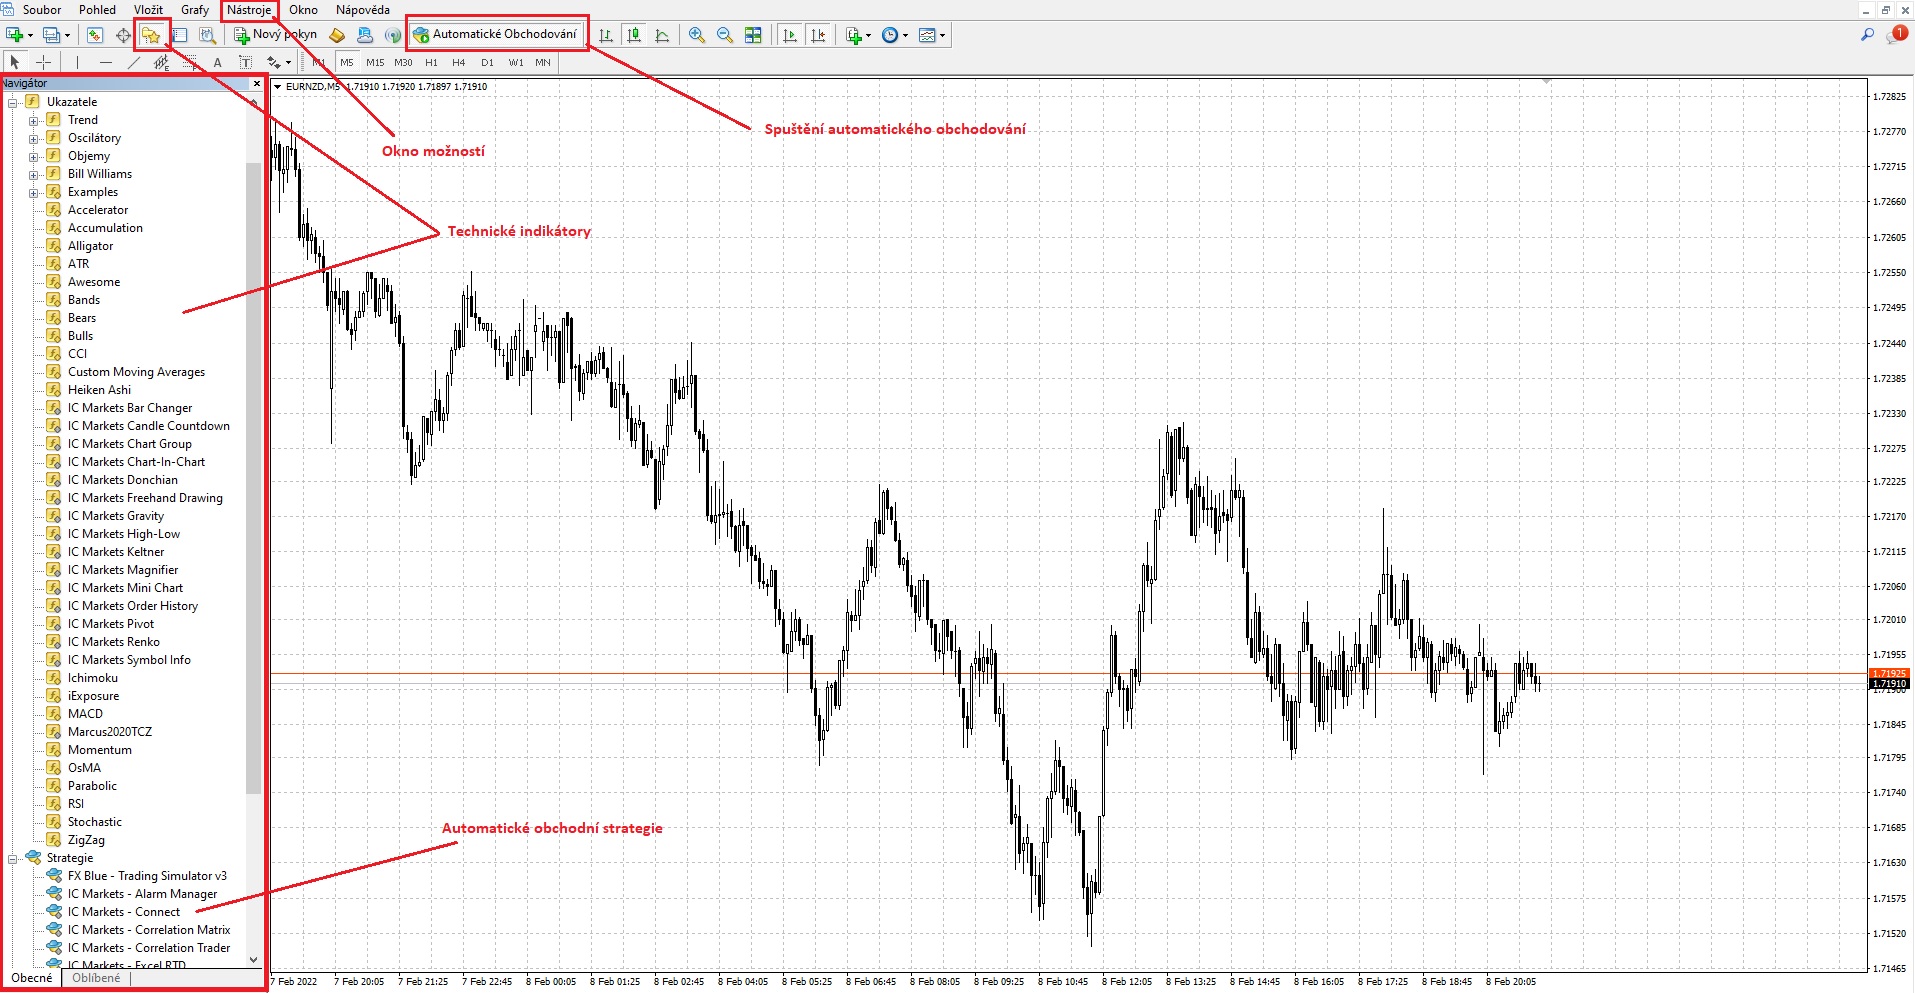Expand the Trend indicator folder

click(33, 121)
